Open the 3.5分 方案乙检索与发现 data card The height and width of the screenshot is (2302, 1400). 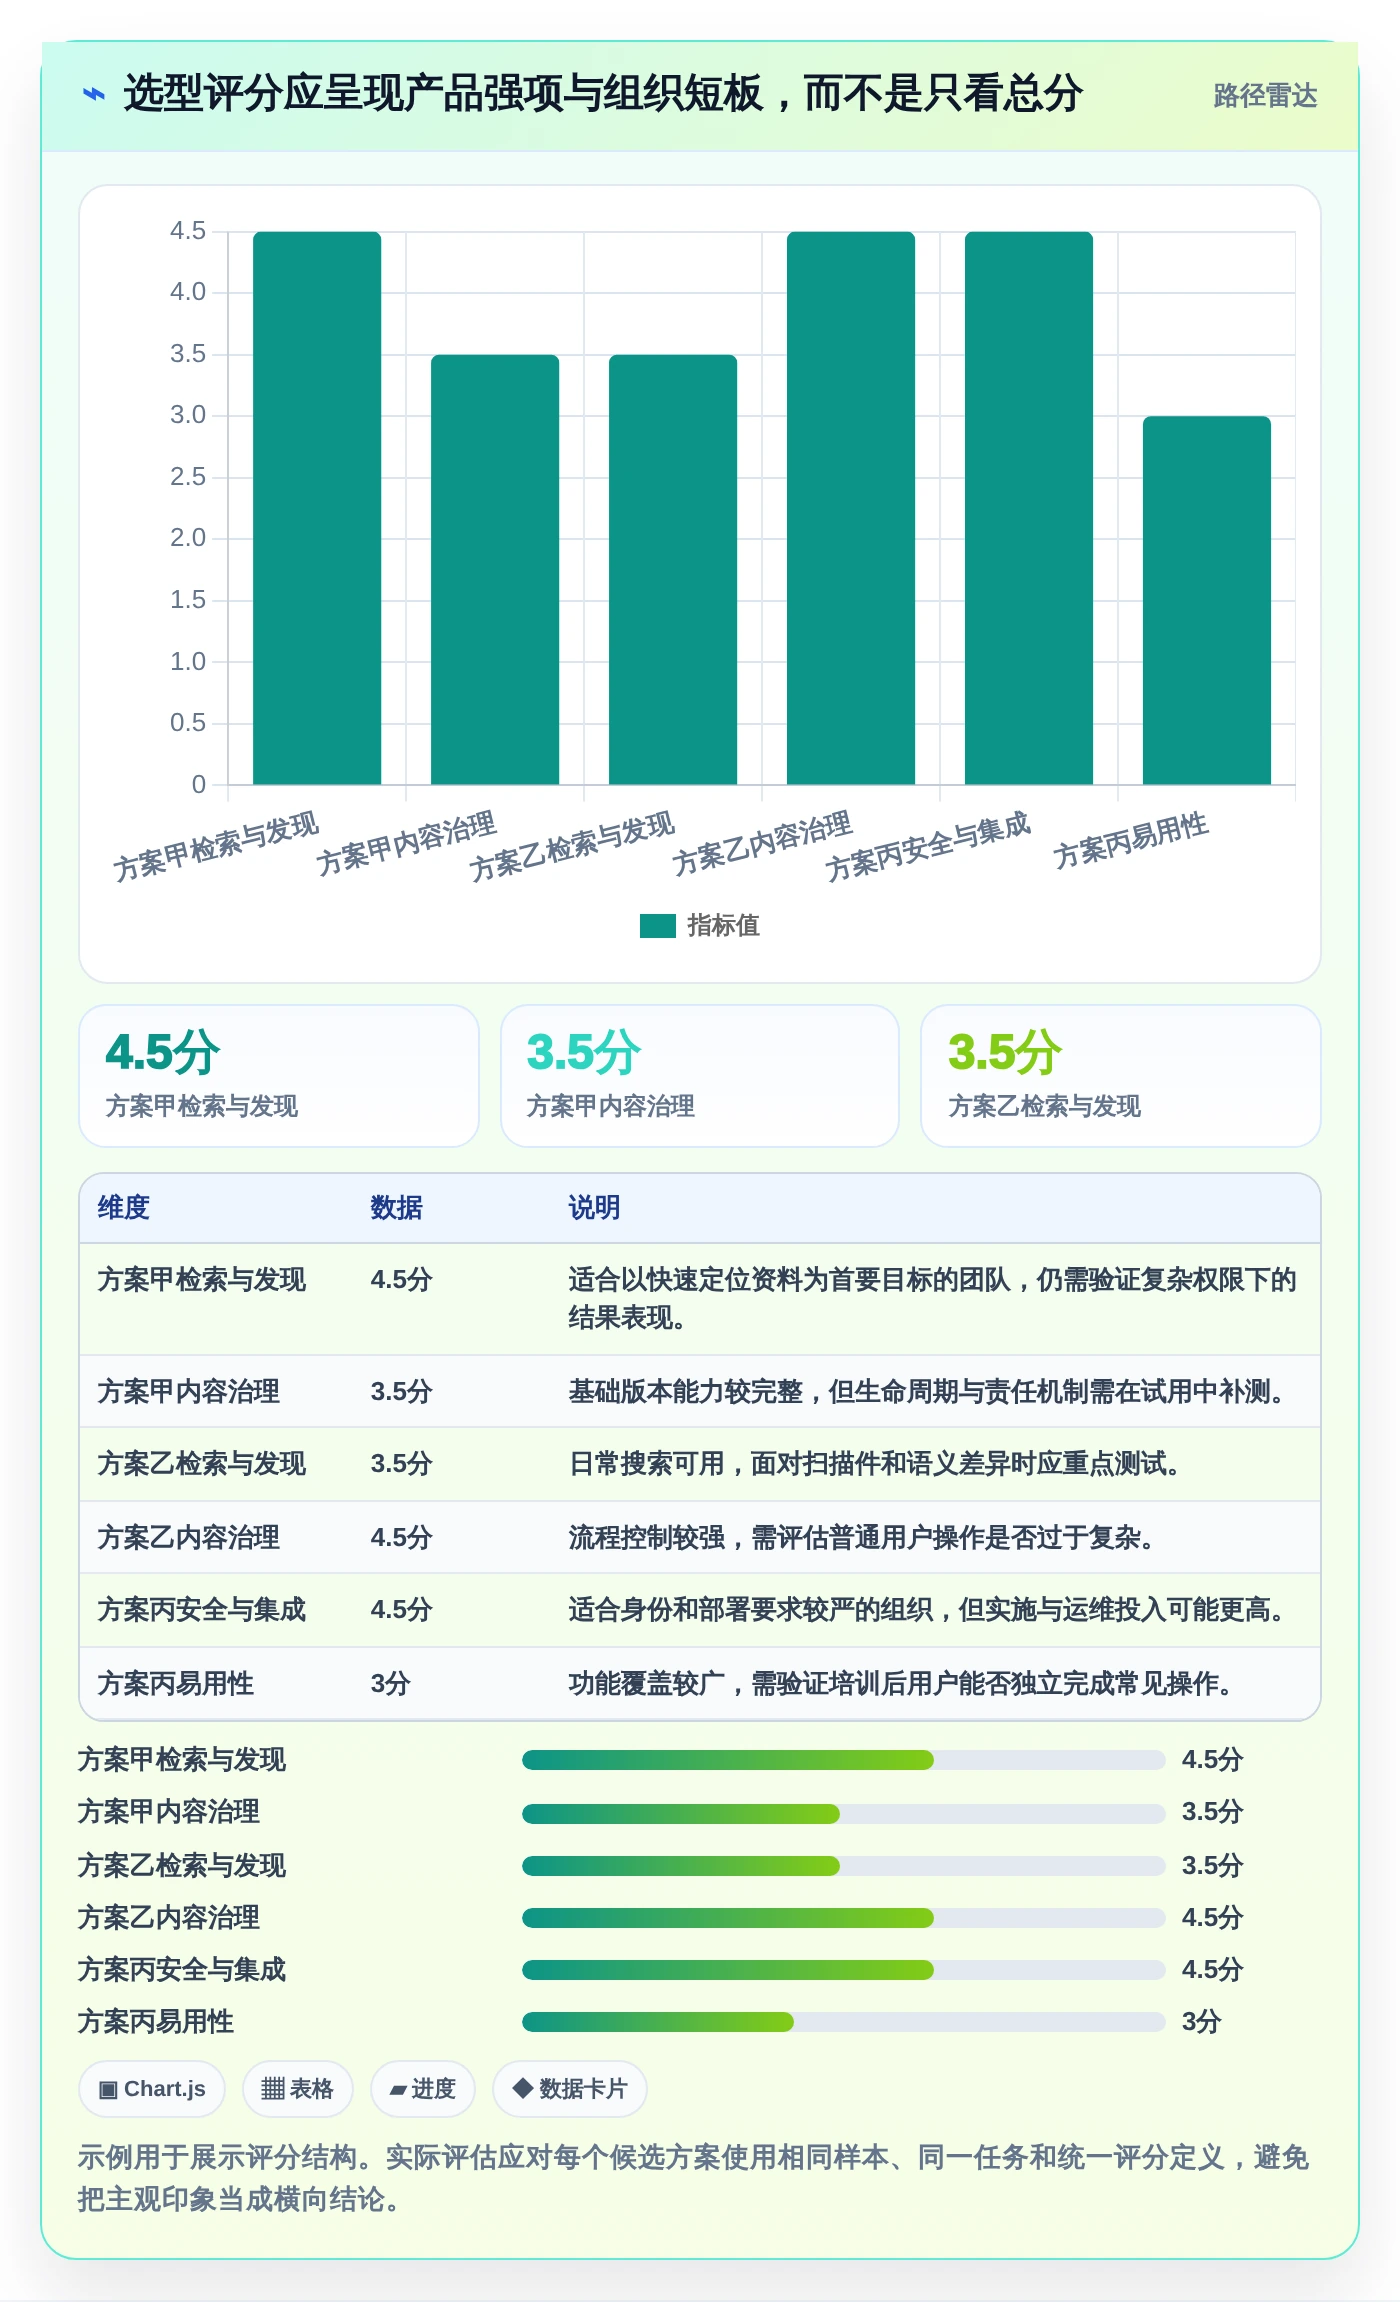point(1121,1076)
